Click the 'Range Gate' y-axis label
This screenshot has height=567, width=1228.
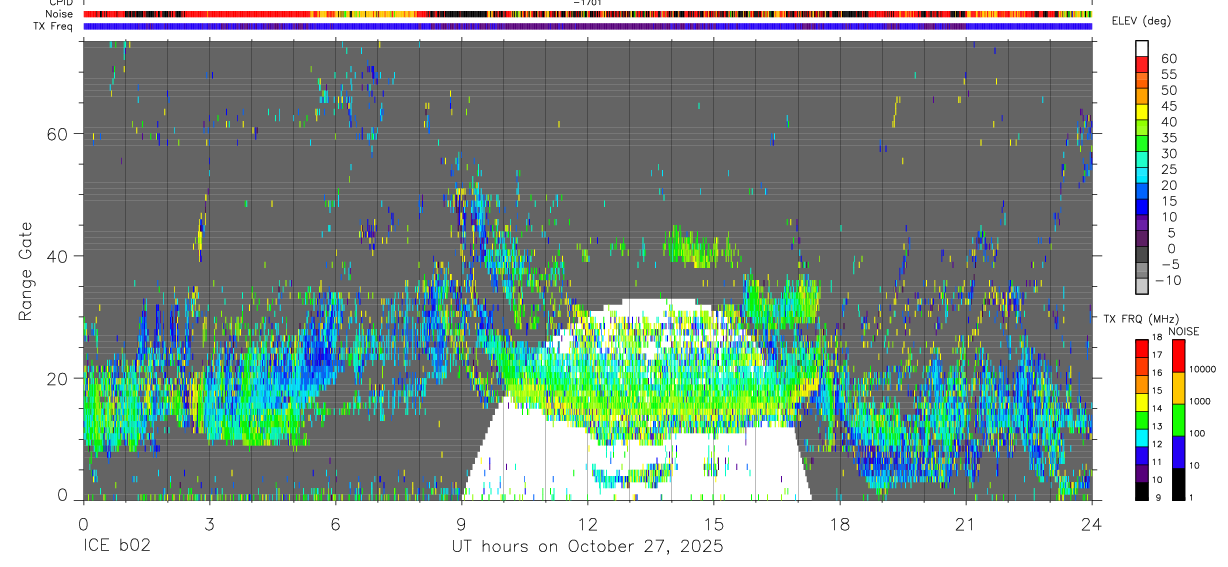point(26,271)
